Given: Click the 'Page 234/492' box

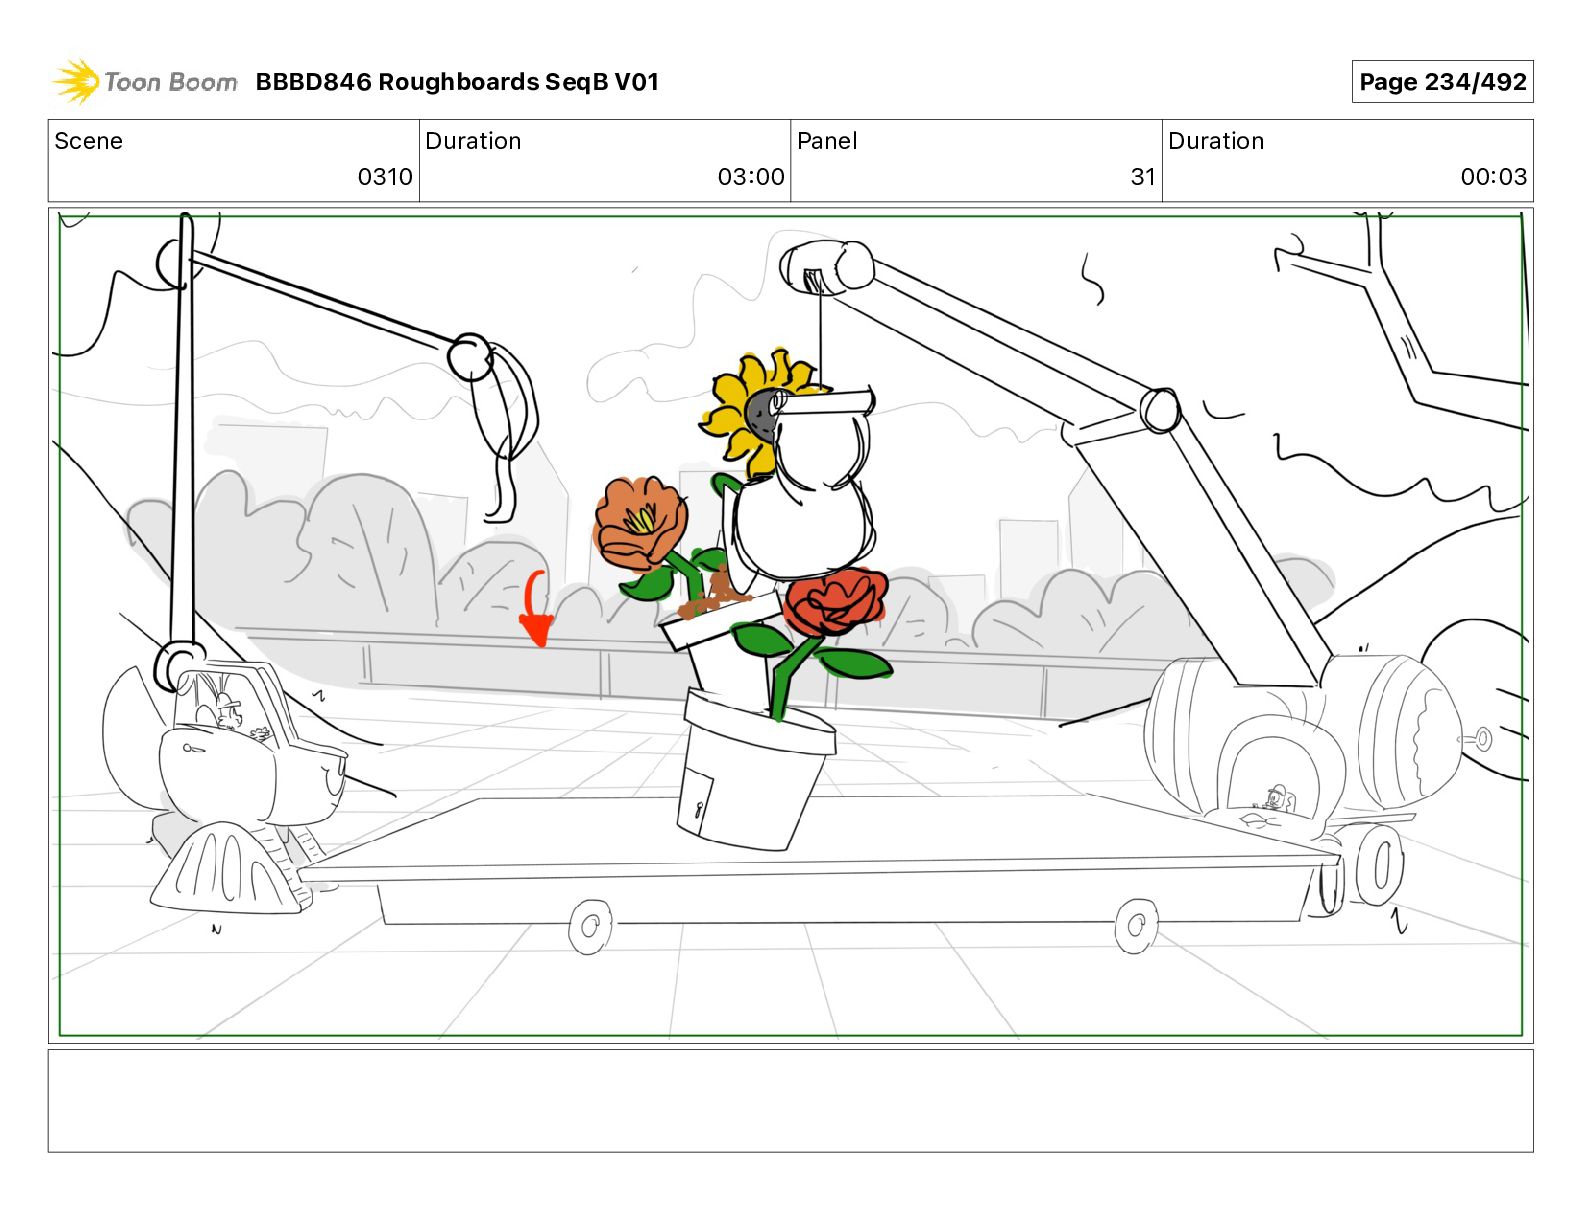Looking at the screenshot, I should pyautogui.click(x=1442, y=82).
